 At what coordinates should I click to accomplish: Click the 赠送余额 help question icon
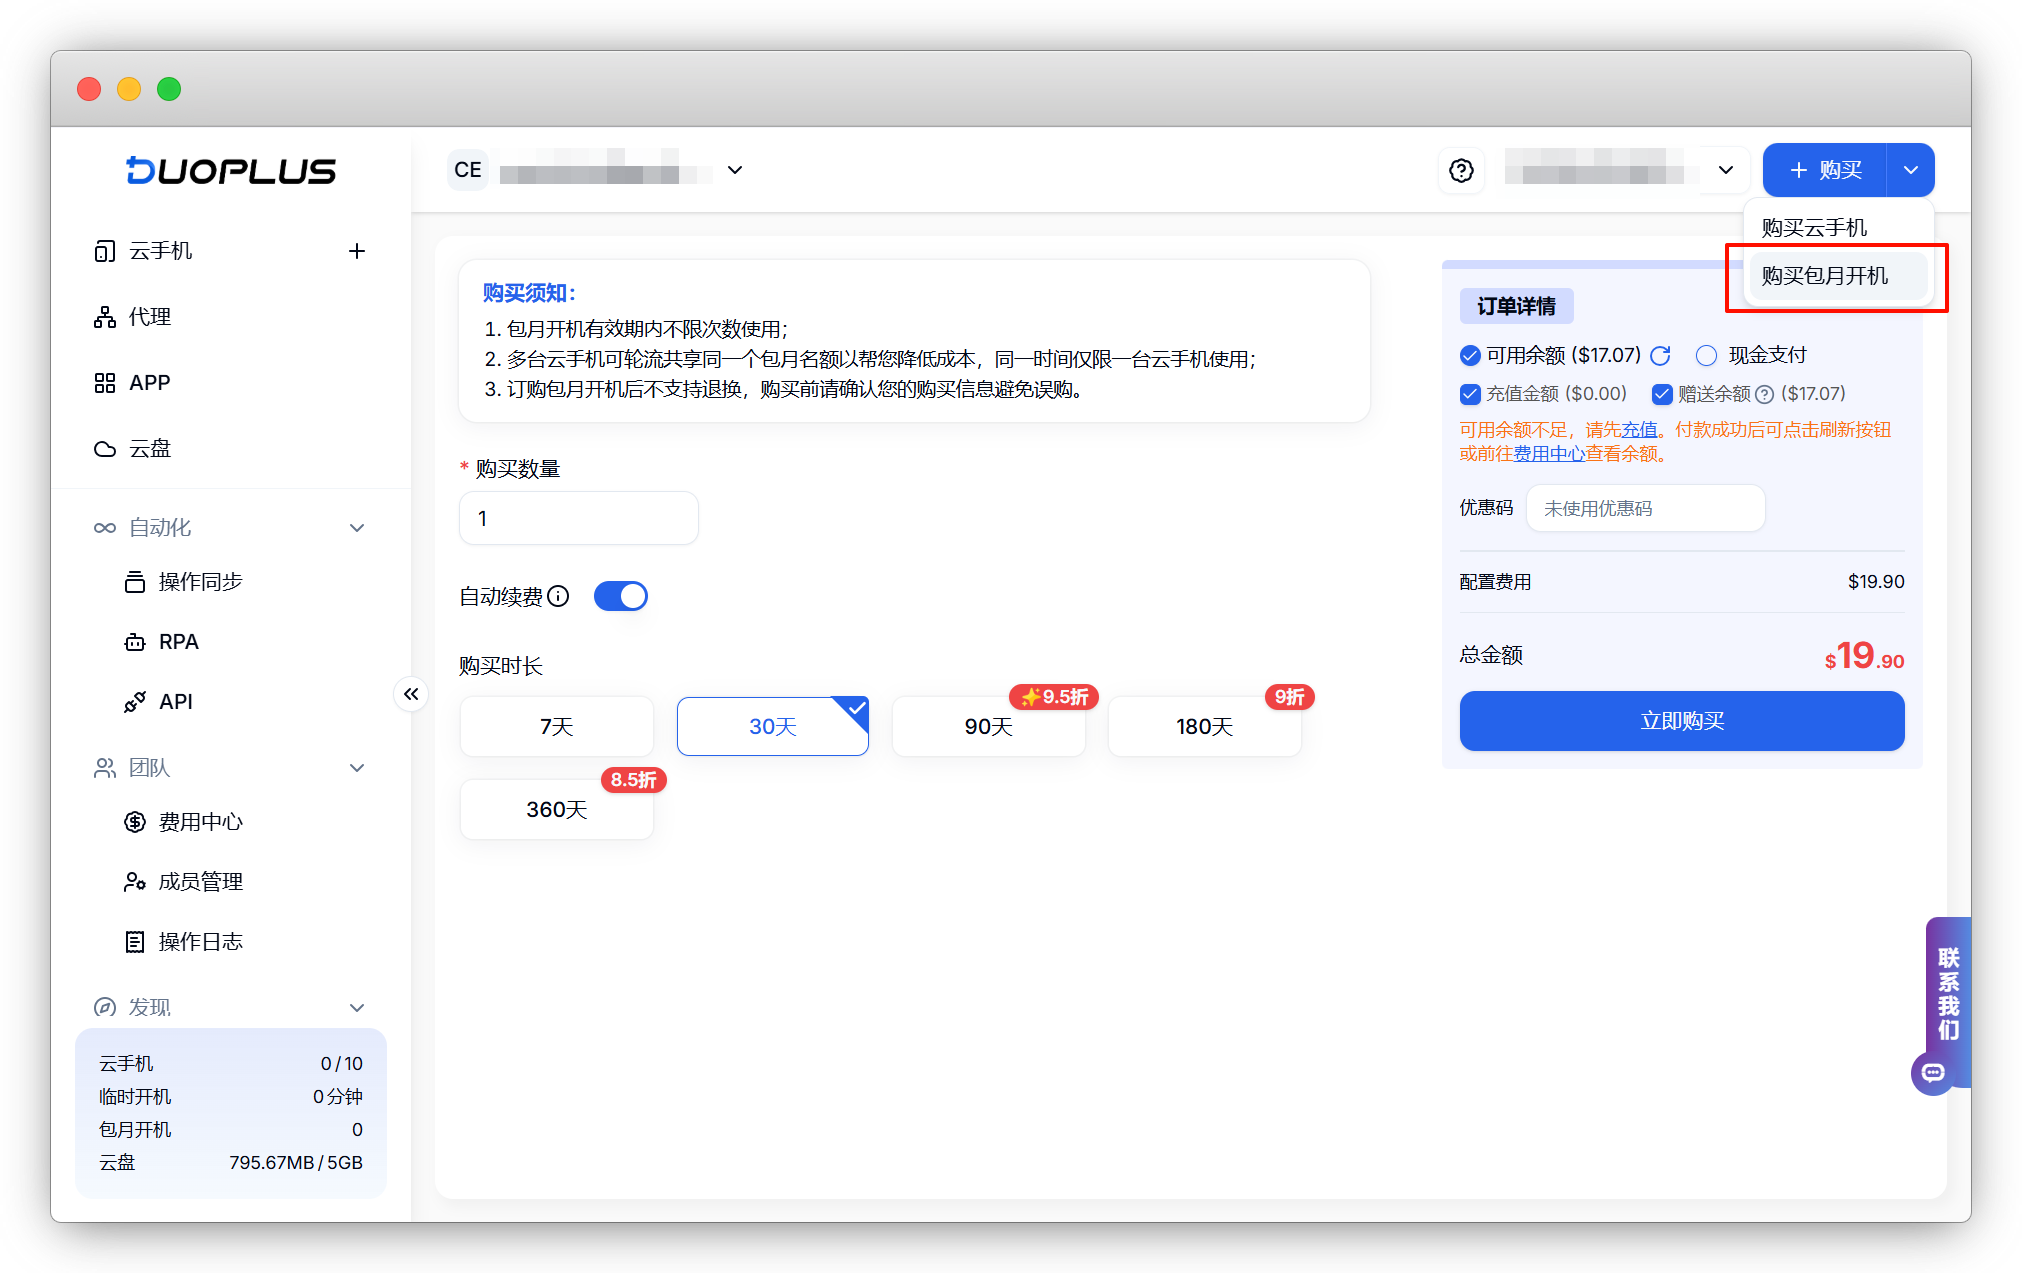click(1765, 395)
